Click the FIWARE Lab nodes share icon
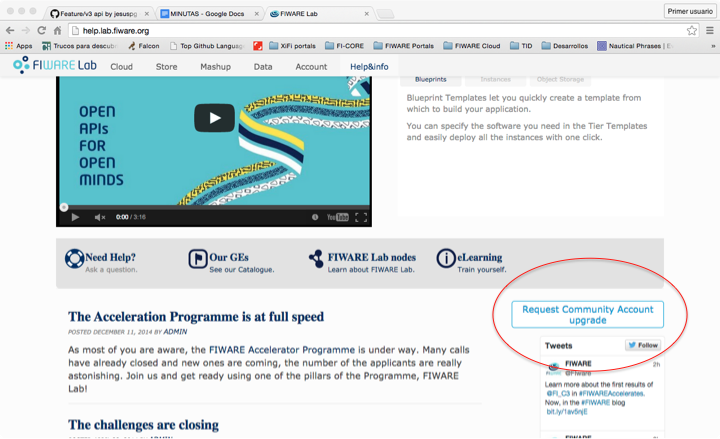Viewport: 720px width, 439px height. click(316, 259)
